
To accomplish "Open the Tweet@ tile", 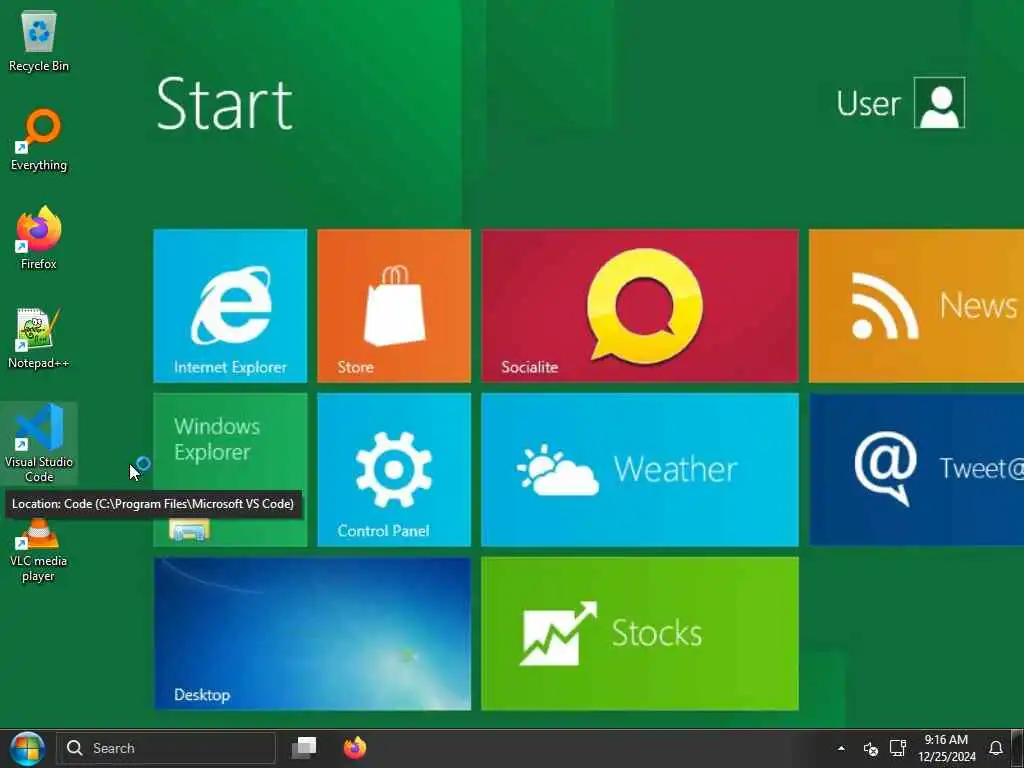I will click(916, 470).
